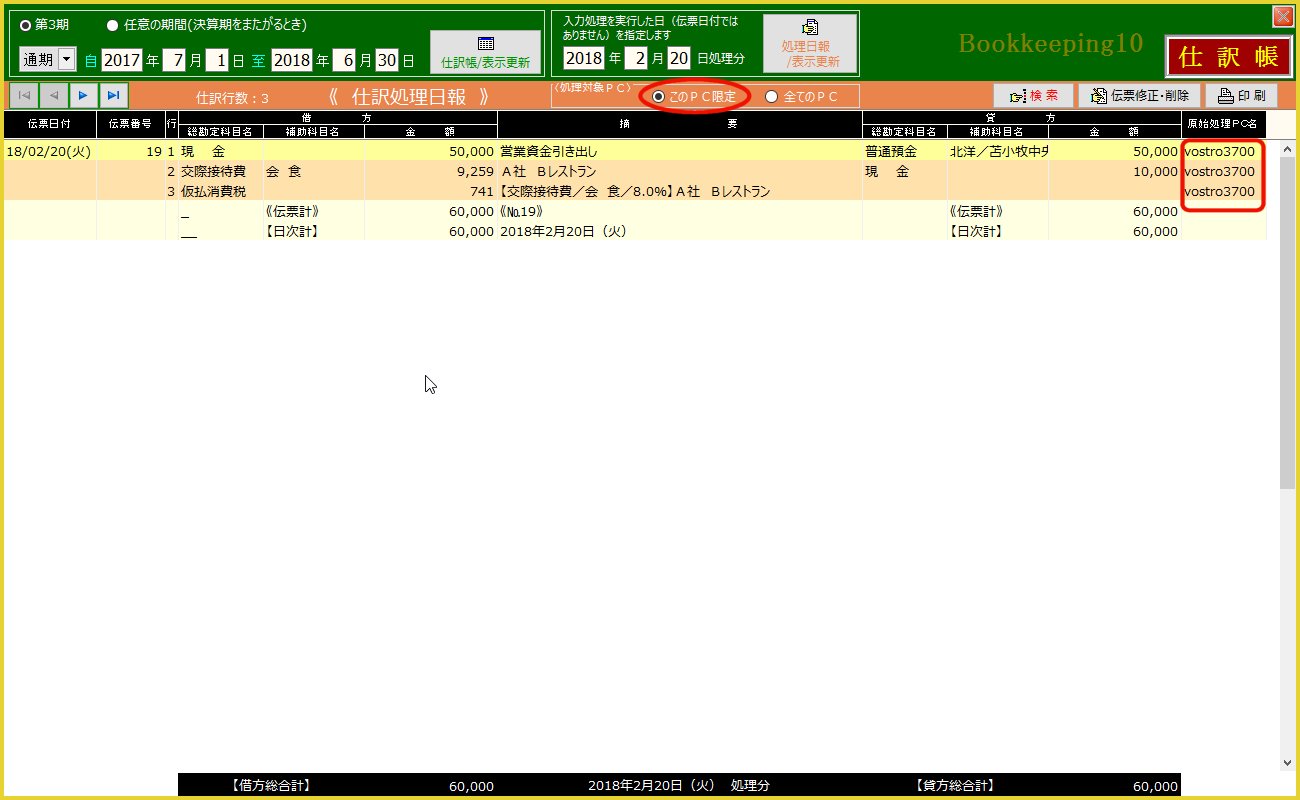Click 処理日報/表示更新 button
Image resolution: width=1300 pixels, height=800 pixels.
tap(810, 44)
